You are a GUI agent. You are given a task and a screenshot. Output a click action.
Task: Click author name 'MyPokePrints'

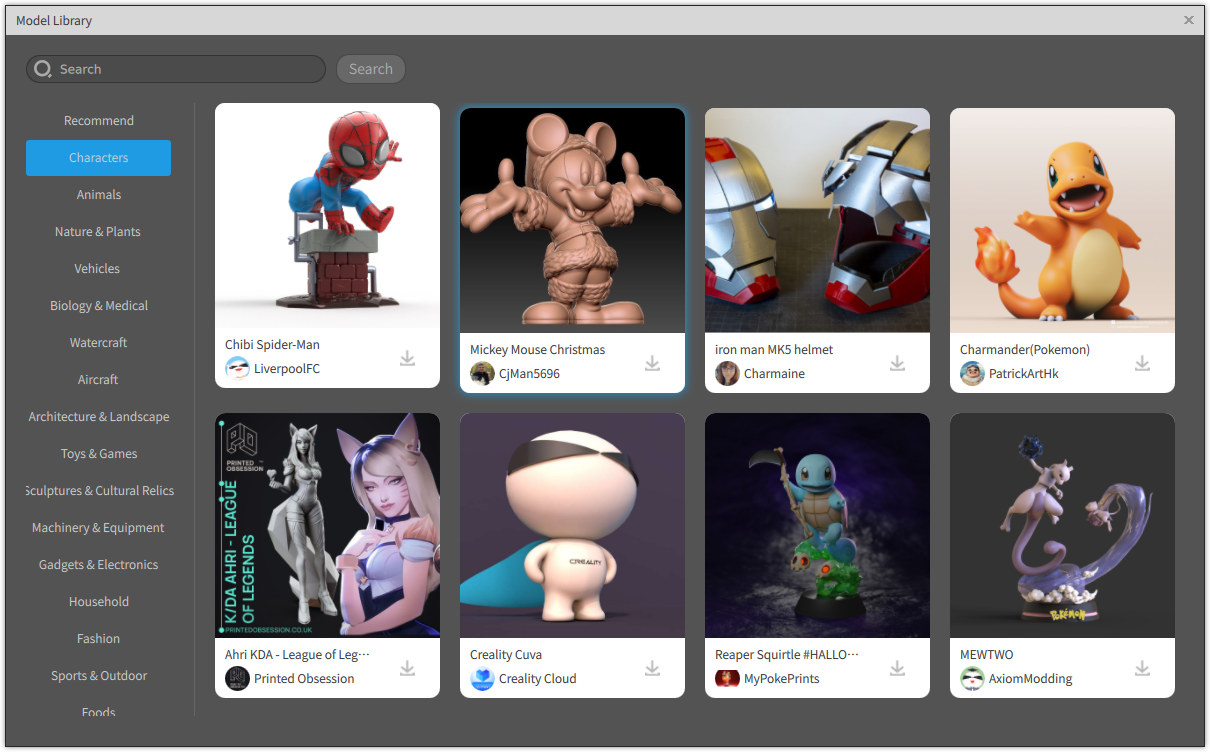(781, 679)
